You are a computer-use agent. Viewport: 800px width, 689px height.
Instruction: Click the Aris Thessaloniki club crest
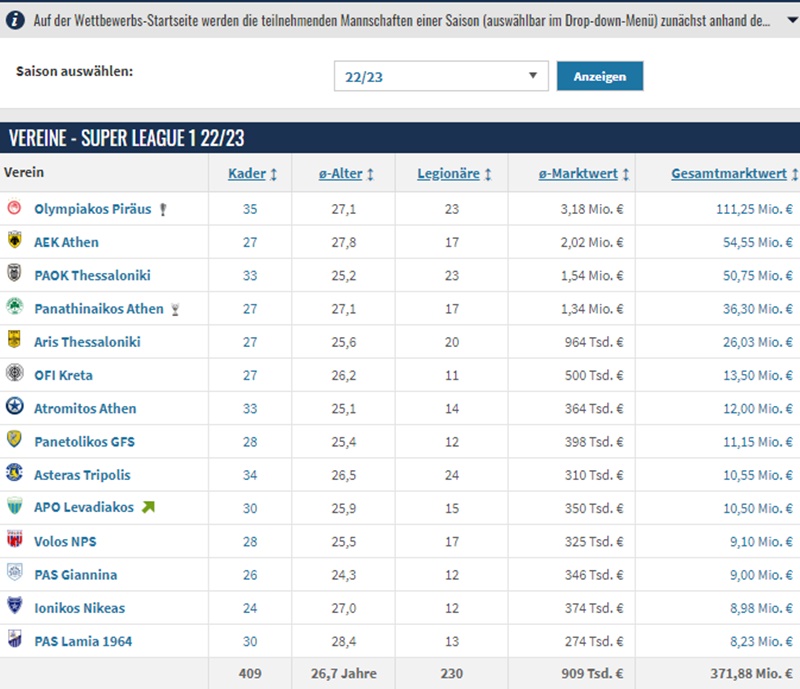tap(14, 339)
